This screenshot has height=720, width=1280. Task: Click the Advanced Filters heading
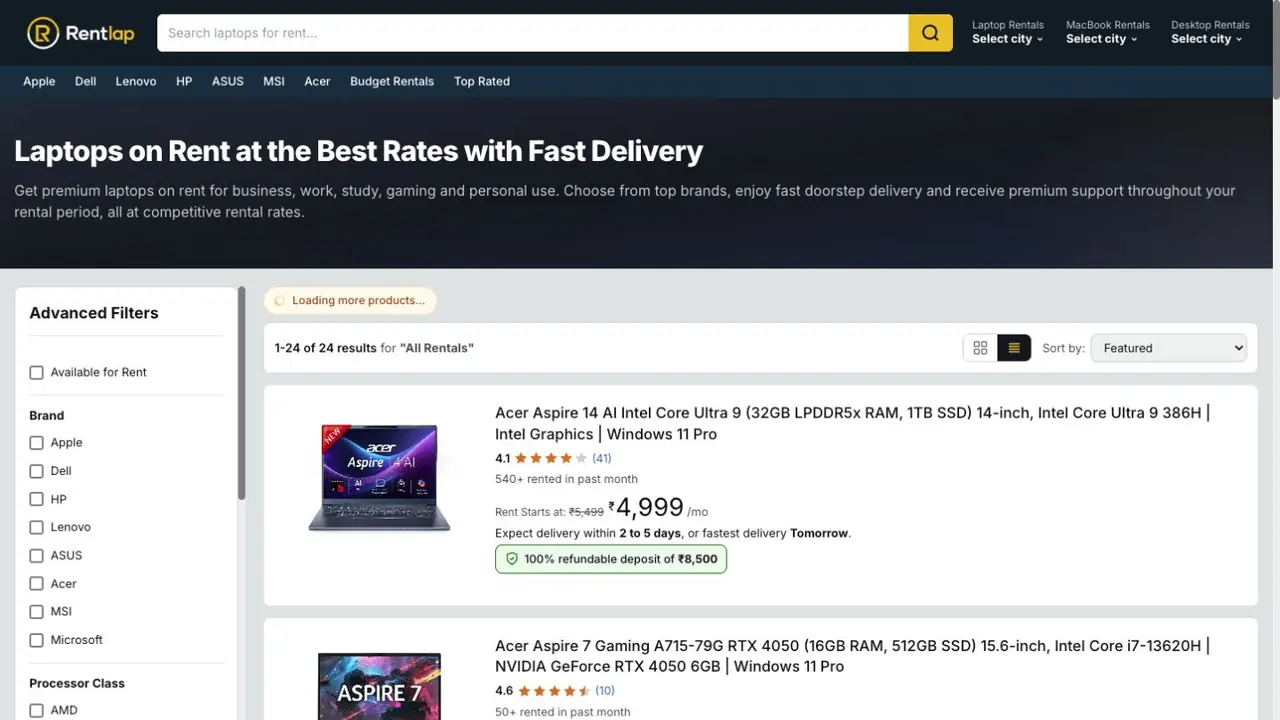(x=94, y=313)
